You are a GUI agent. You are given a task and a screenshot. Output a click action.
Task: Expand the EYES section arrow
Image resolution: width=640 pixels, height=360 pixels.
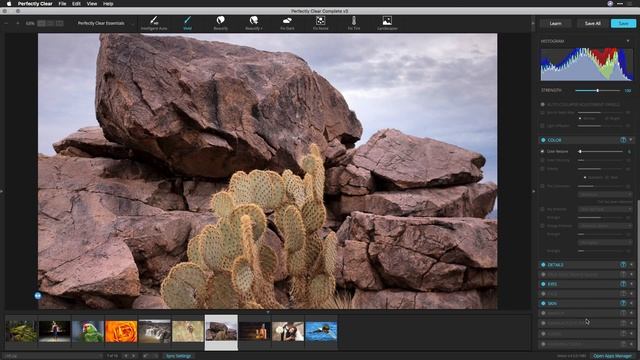click(631, 284)
